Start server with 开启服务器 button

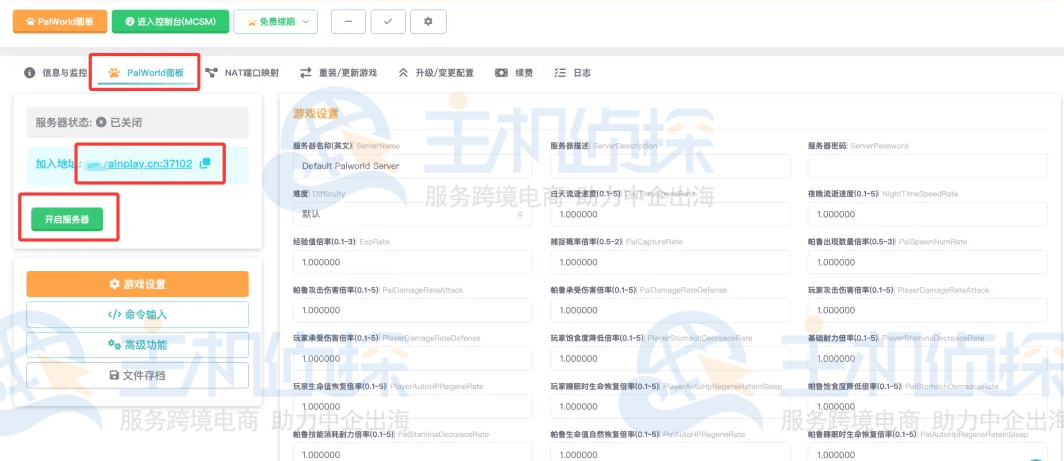(67, 219)
